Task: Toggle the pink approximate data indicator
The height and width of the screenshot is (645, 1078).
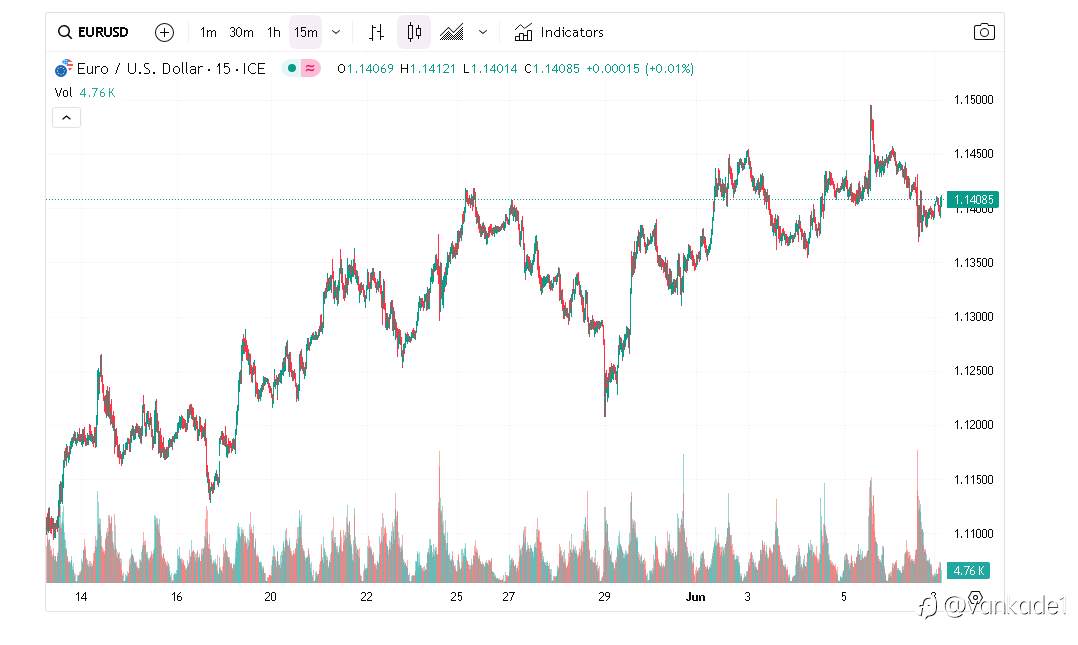Action: point(311,68)
